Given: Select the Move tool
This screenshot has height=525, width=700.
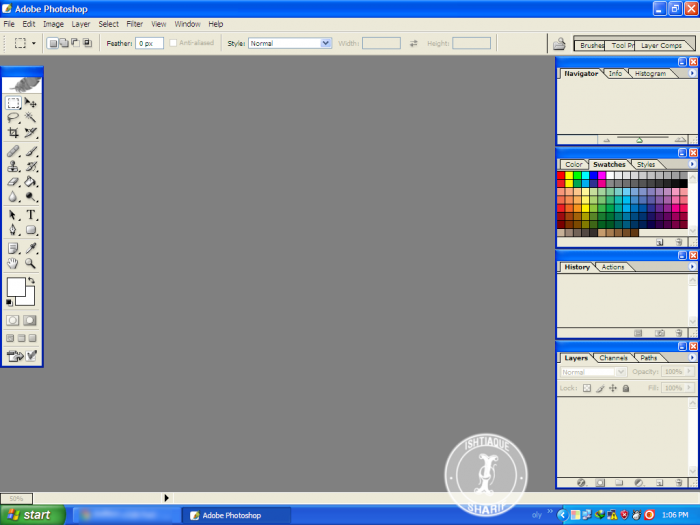Looking at the screenshot, I should coord(30,103).
